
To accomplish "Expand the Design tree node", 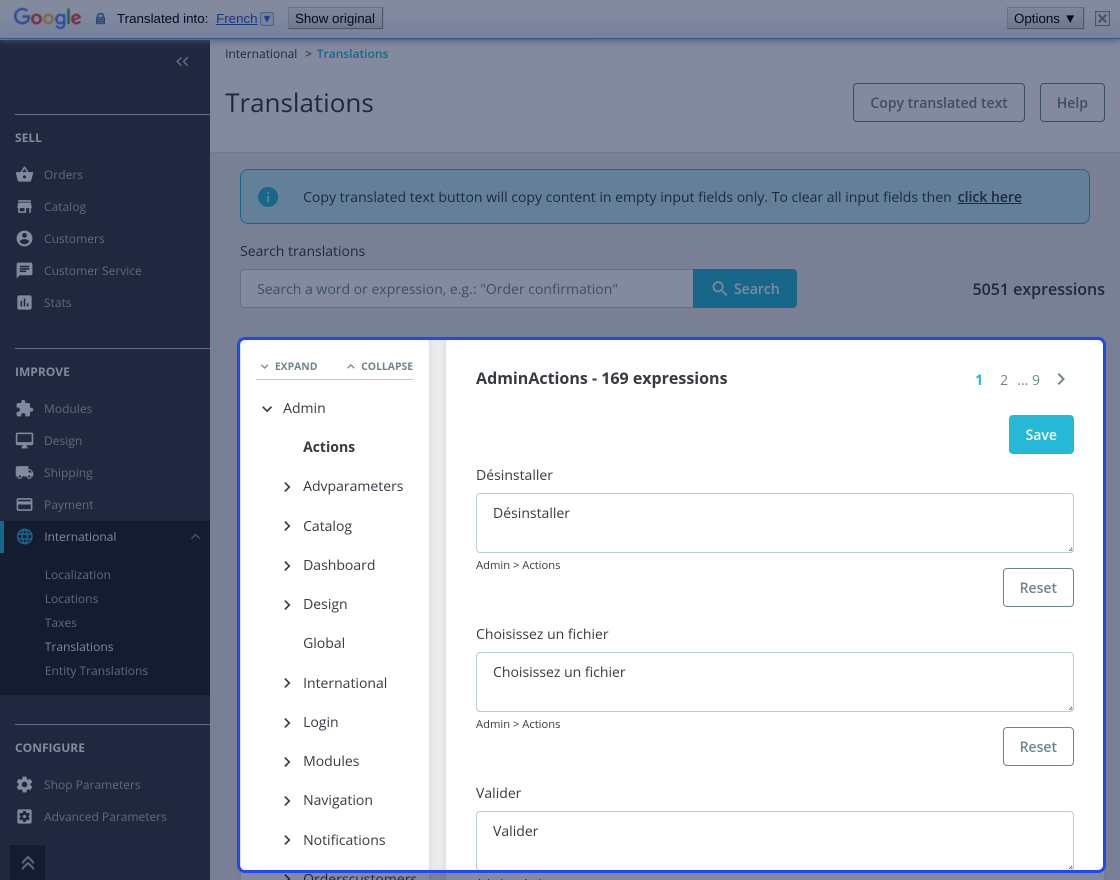I will point(287,604).
